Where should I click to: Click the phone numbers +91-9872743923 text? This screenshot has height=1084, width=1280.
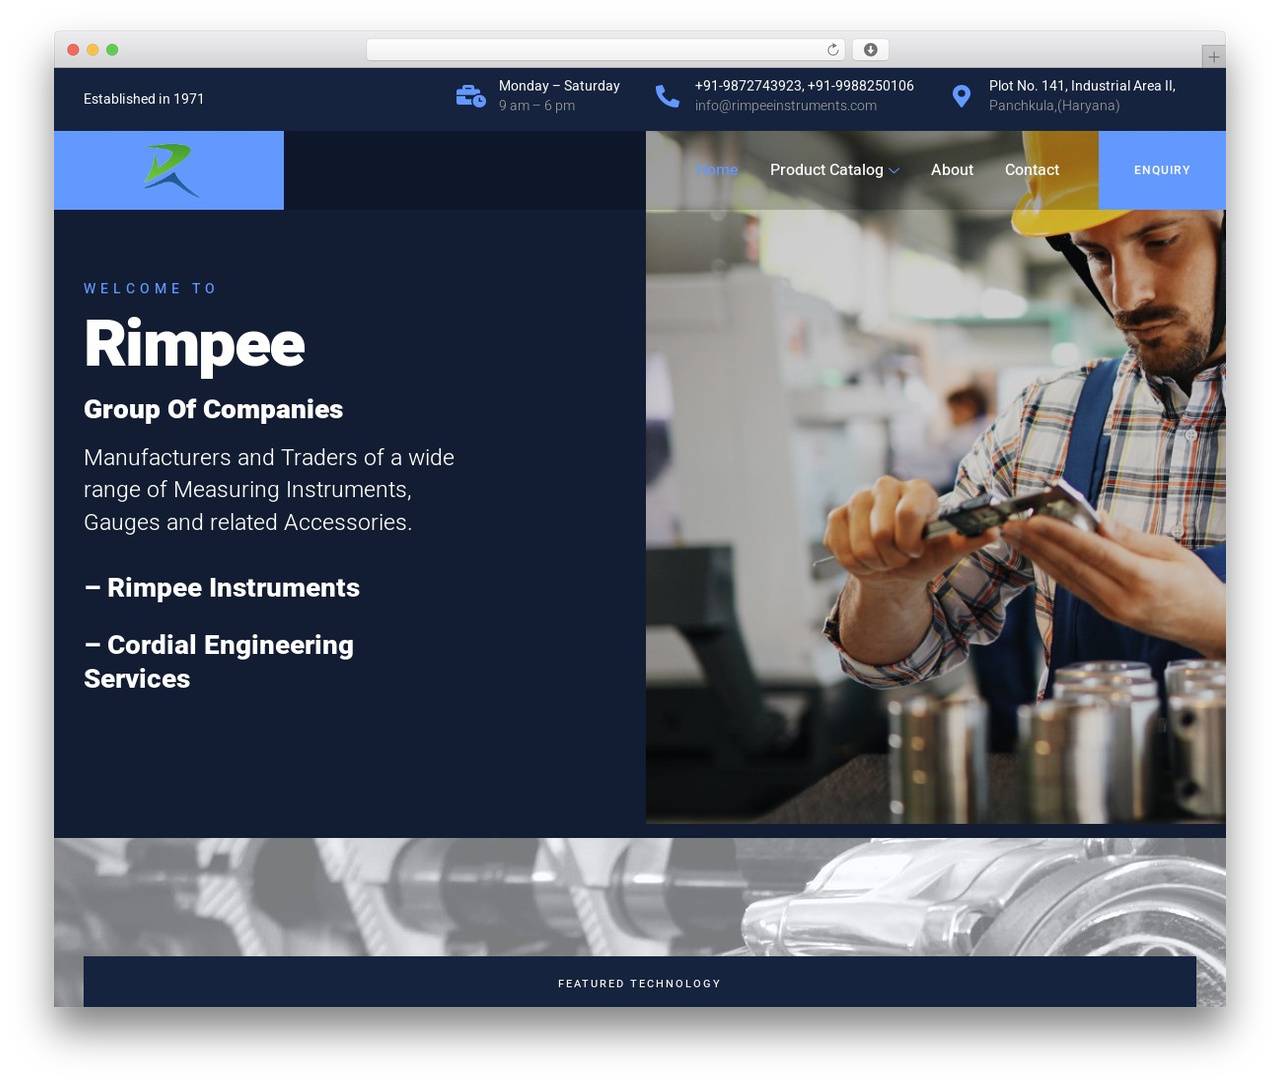[749, 86]
